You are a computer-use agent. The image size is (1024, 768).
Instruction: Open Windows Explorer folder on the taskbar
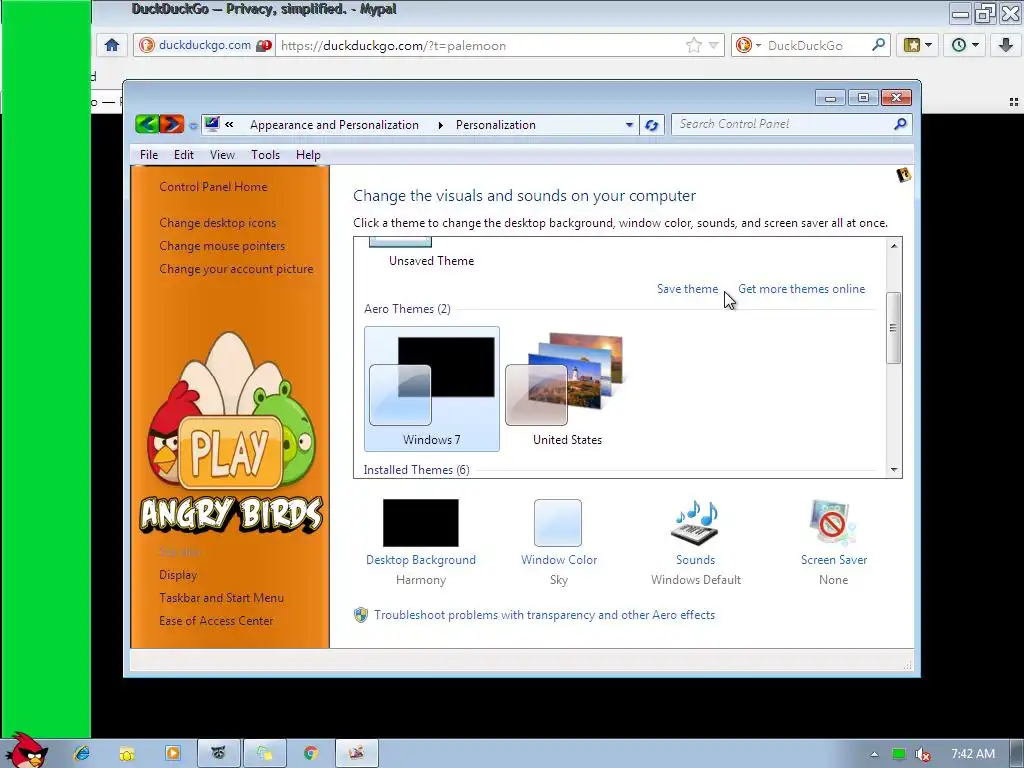127,753
